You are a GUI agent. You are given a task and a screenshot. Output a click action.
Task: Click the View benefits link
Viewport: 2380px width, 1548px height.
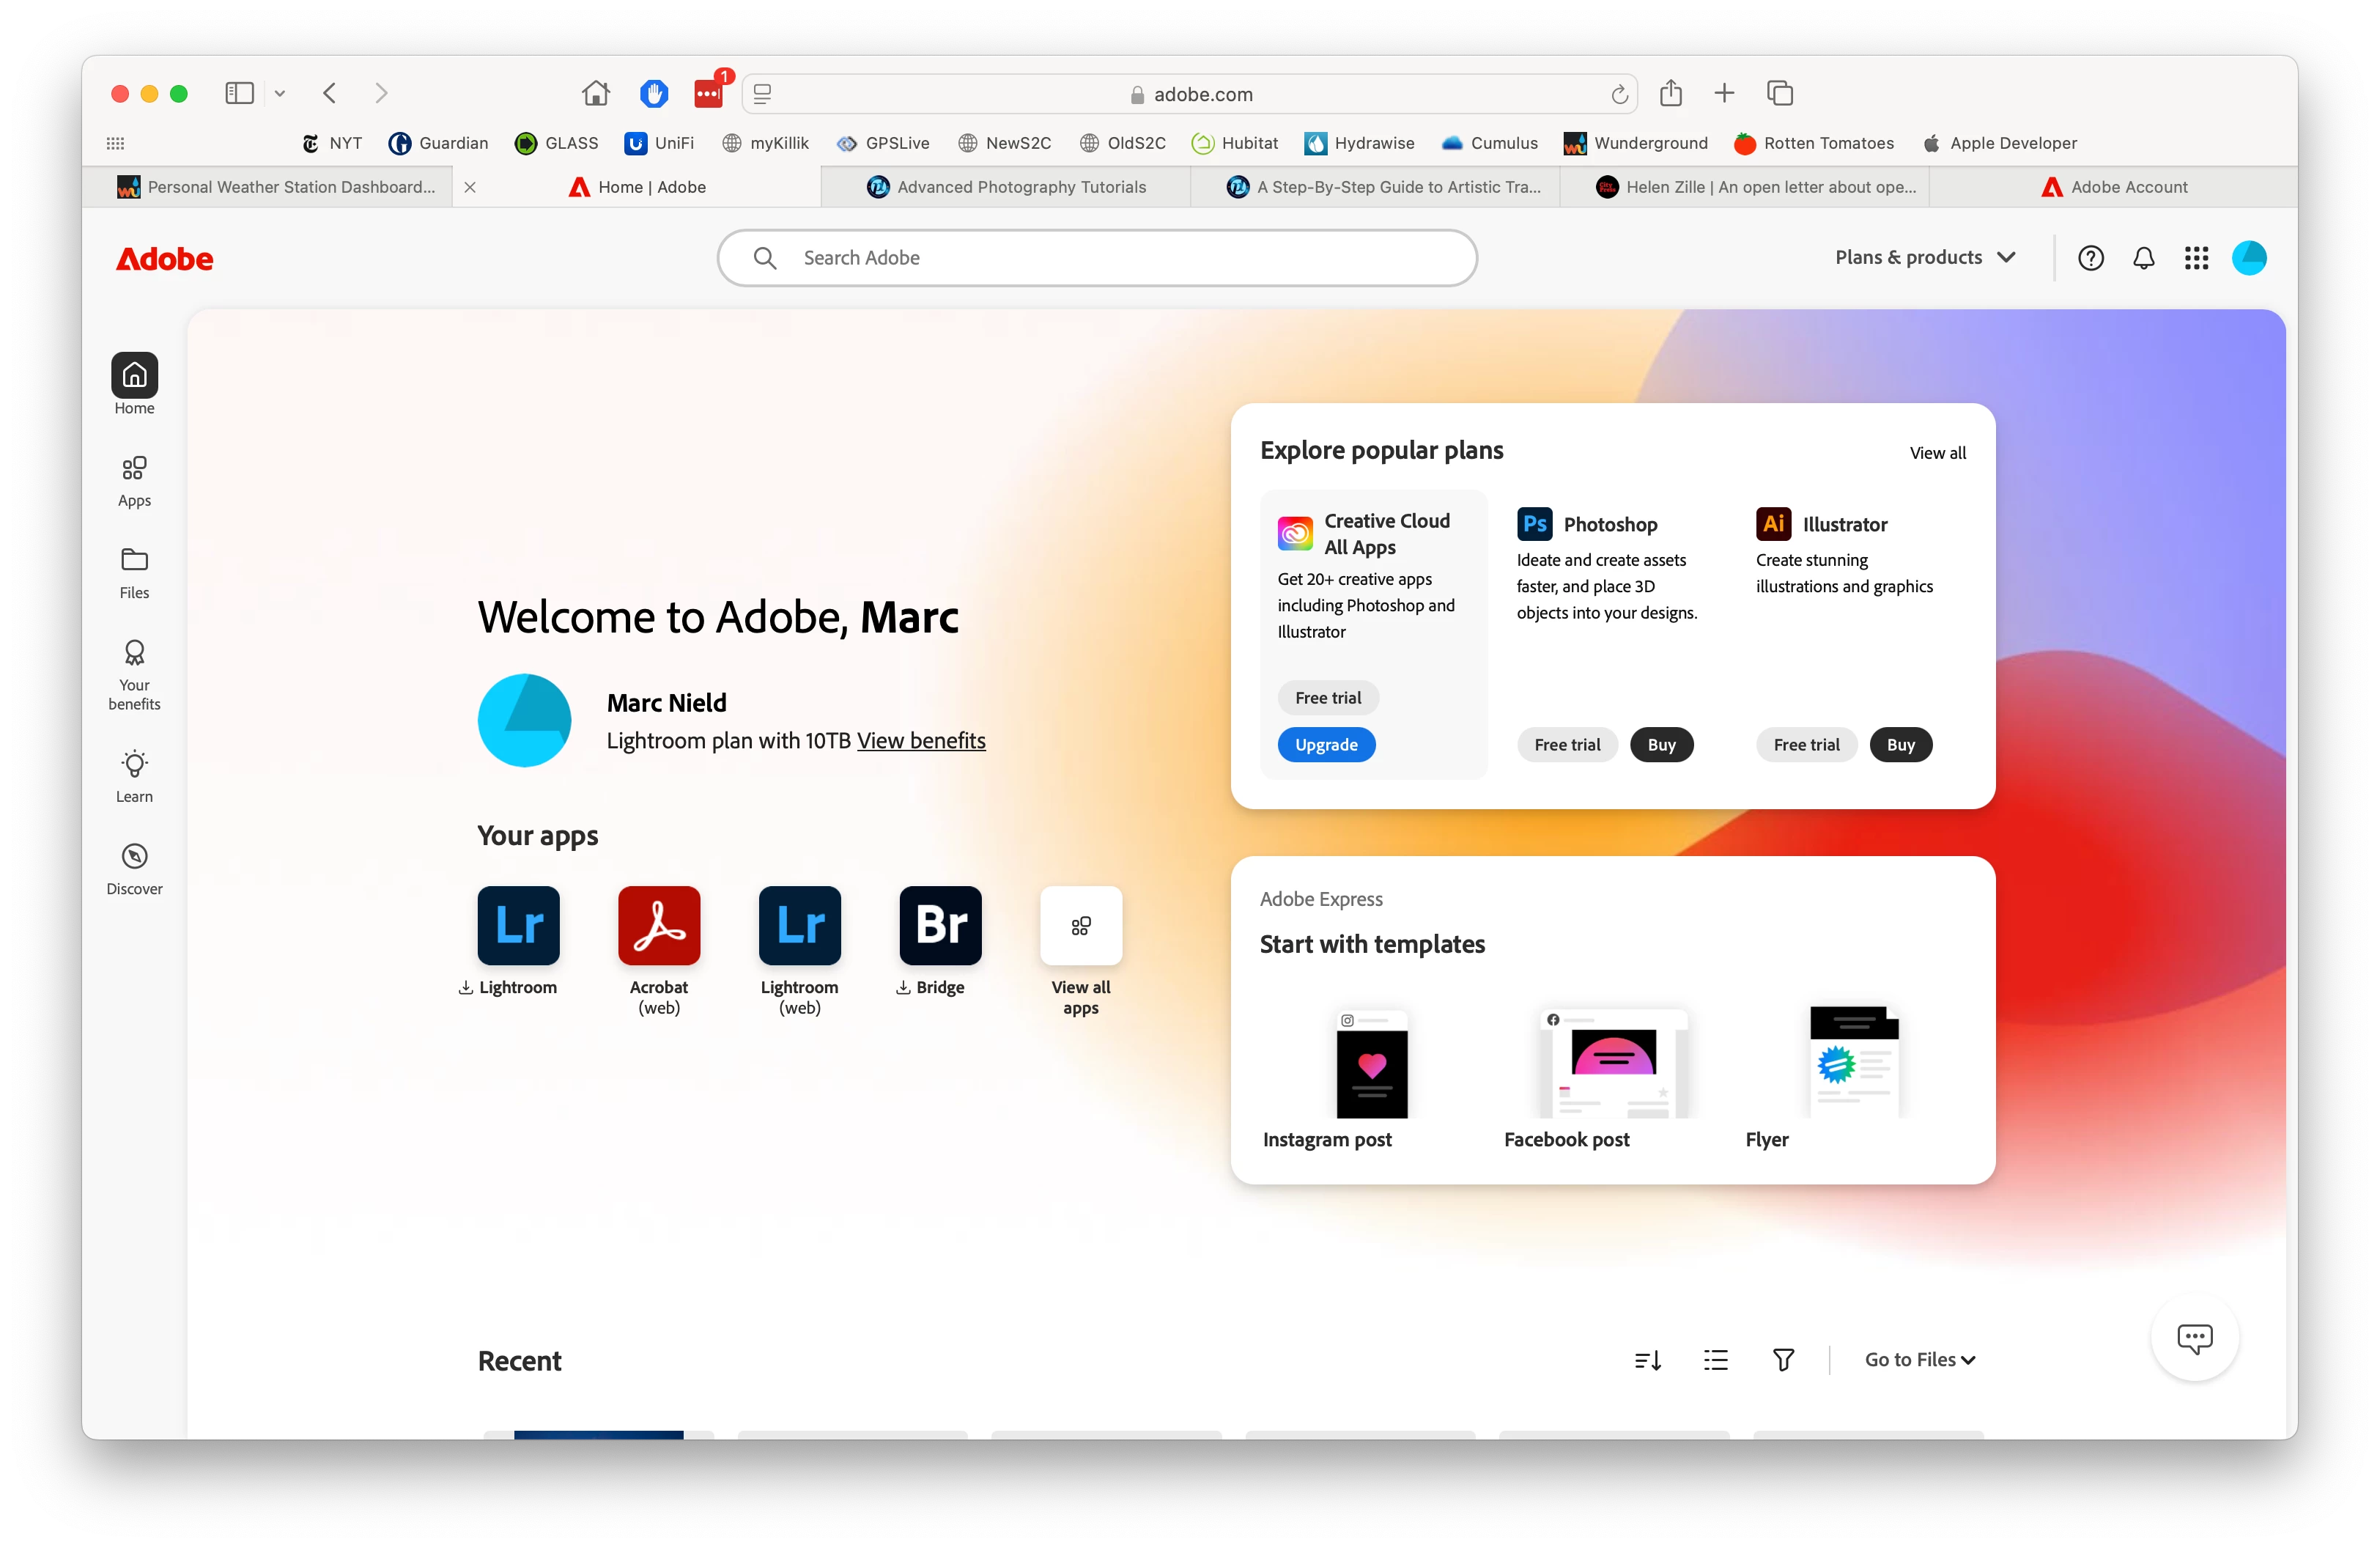[x=921, y=741]
